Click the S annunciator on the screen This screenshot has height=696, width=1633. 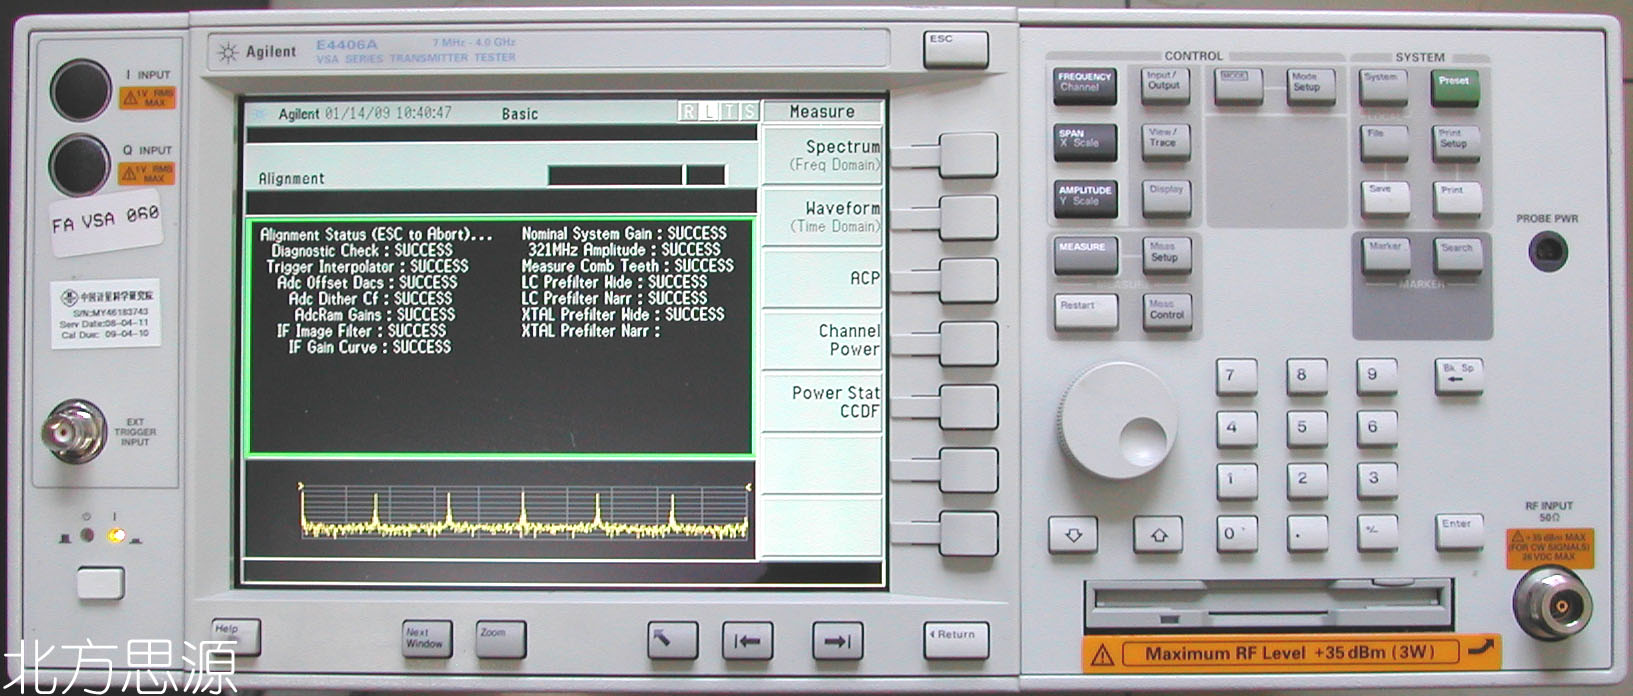click(x=749, y=112)
